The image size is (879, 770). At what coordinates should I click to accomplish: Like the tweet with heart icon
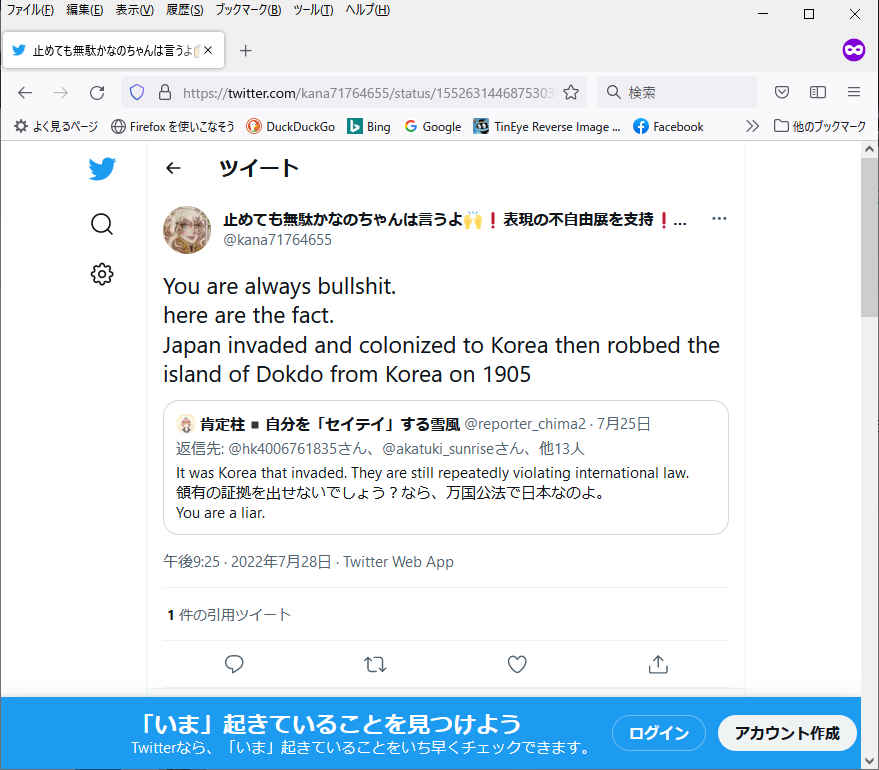(516, 664)
